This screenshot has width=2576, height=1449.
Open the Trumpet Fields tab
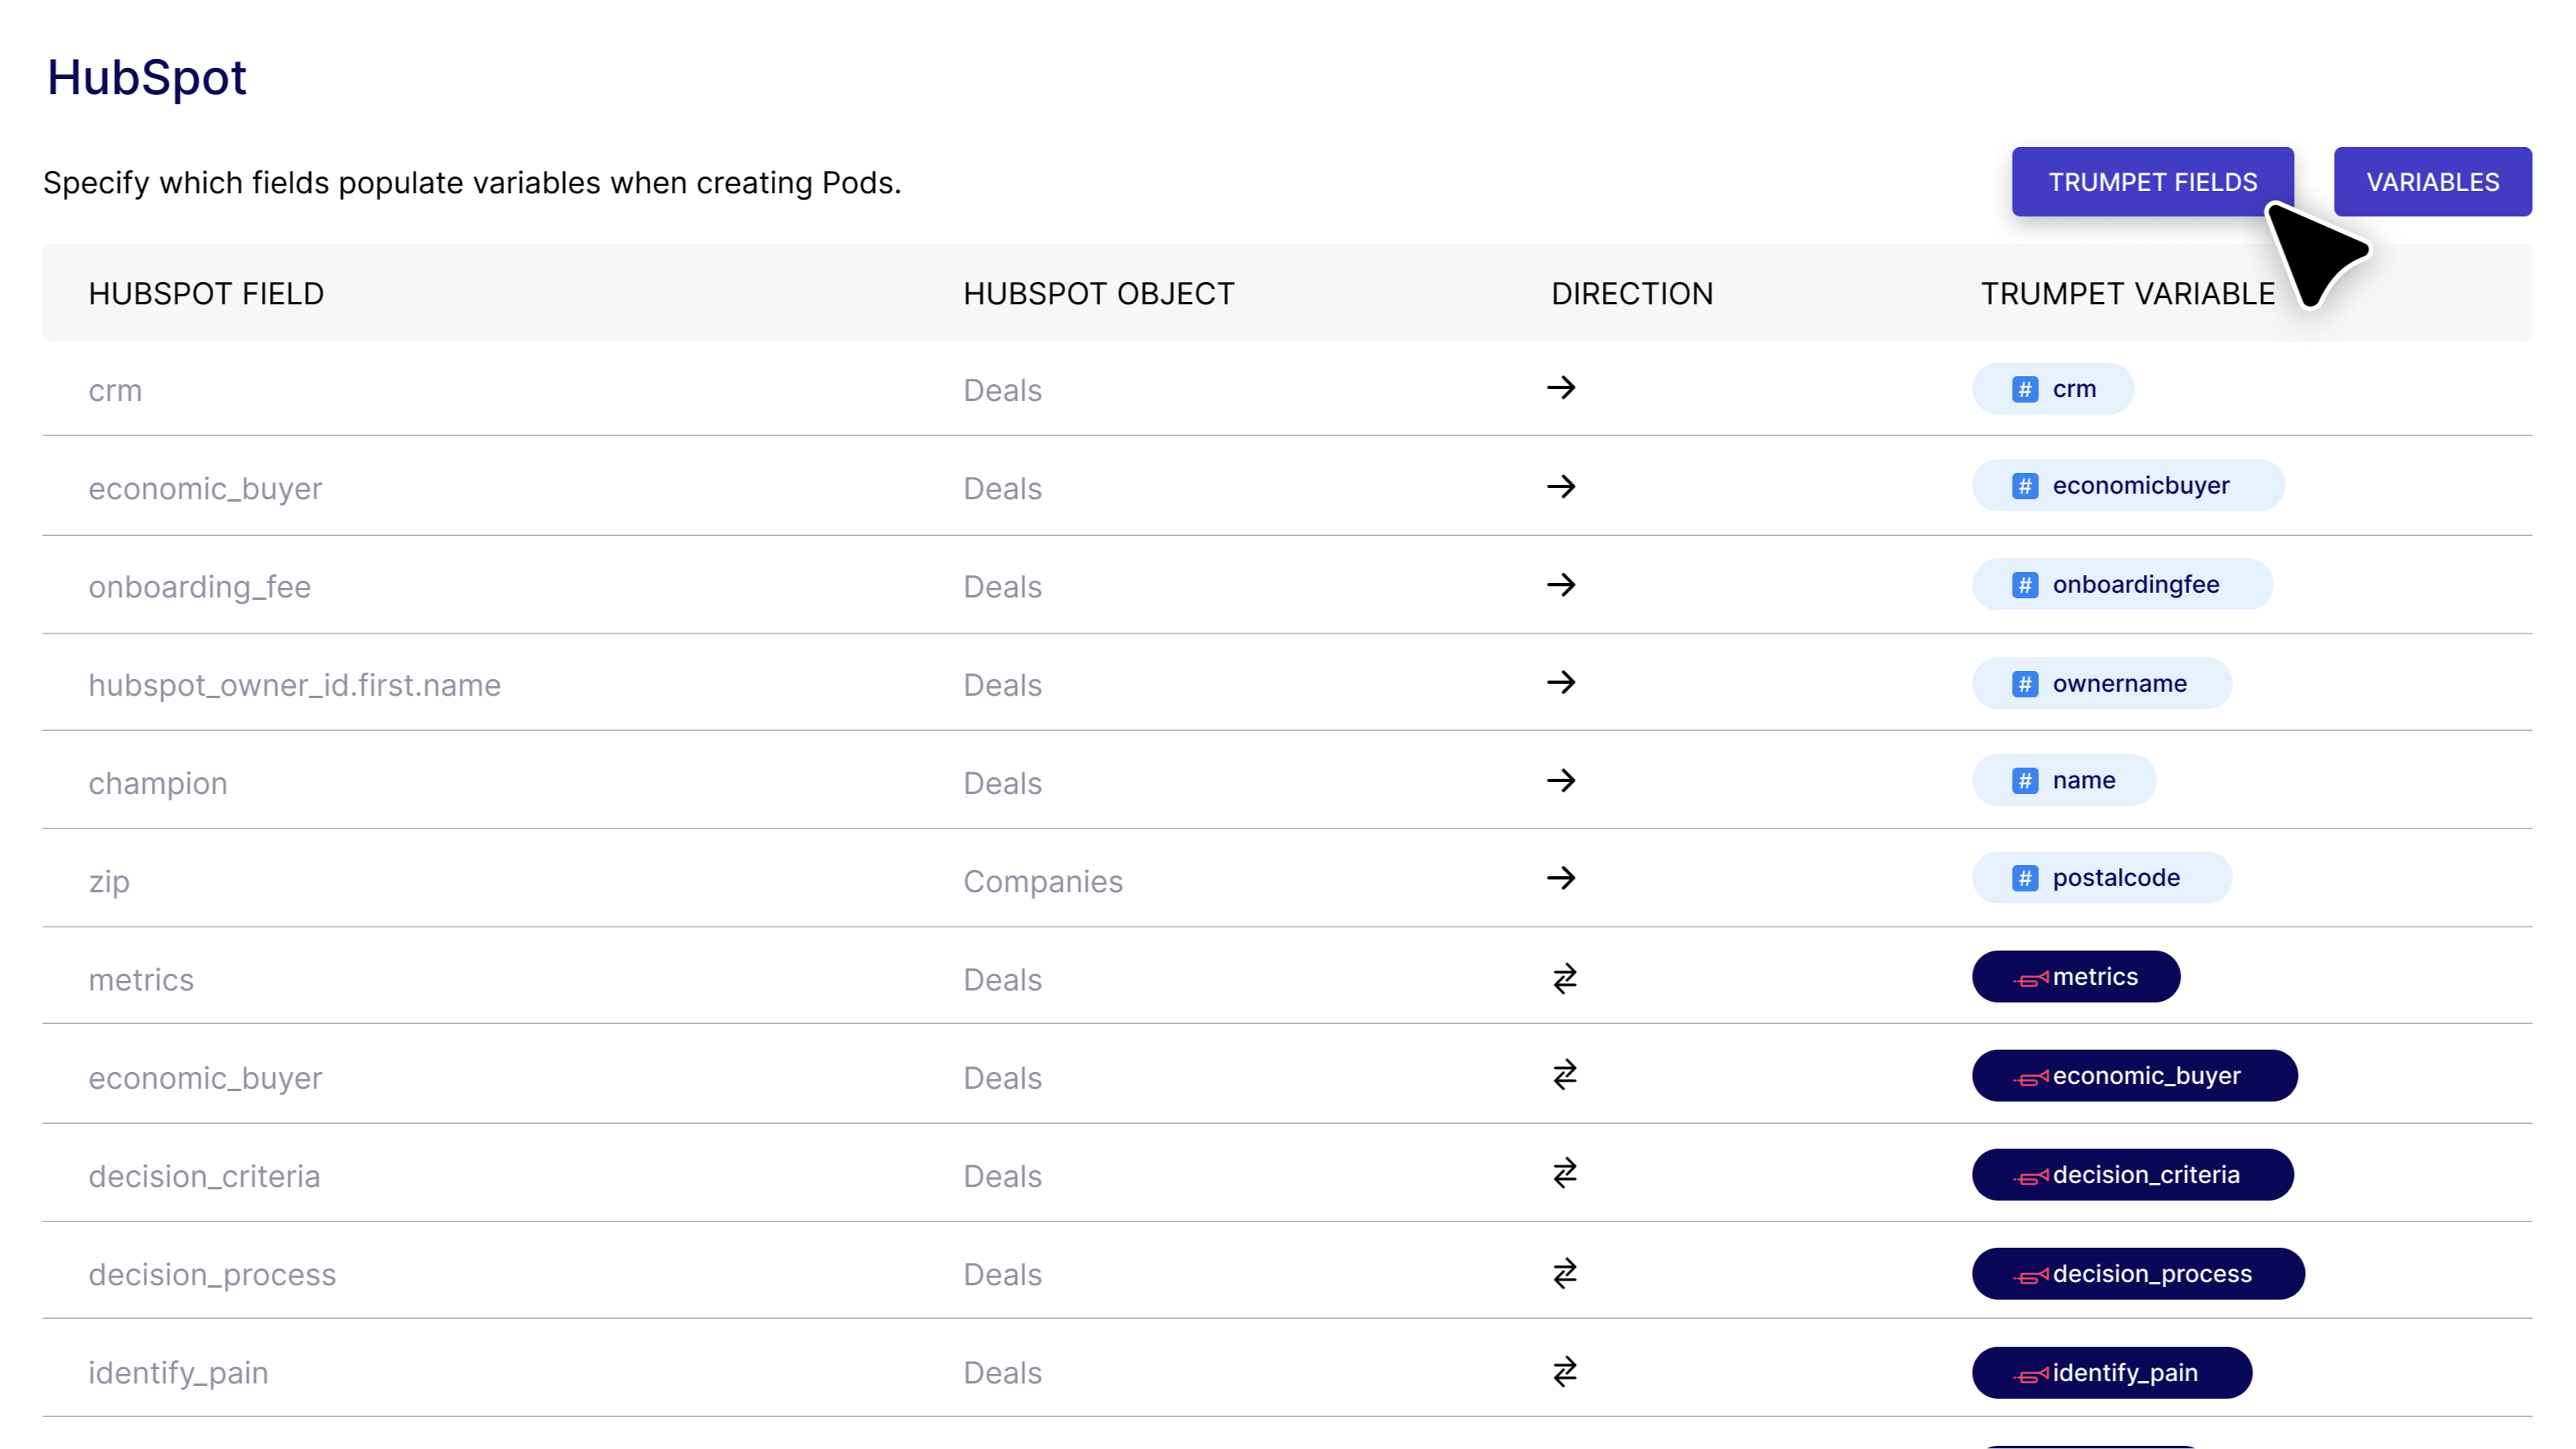pyautogui.click(x=2153, y=181)
